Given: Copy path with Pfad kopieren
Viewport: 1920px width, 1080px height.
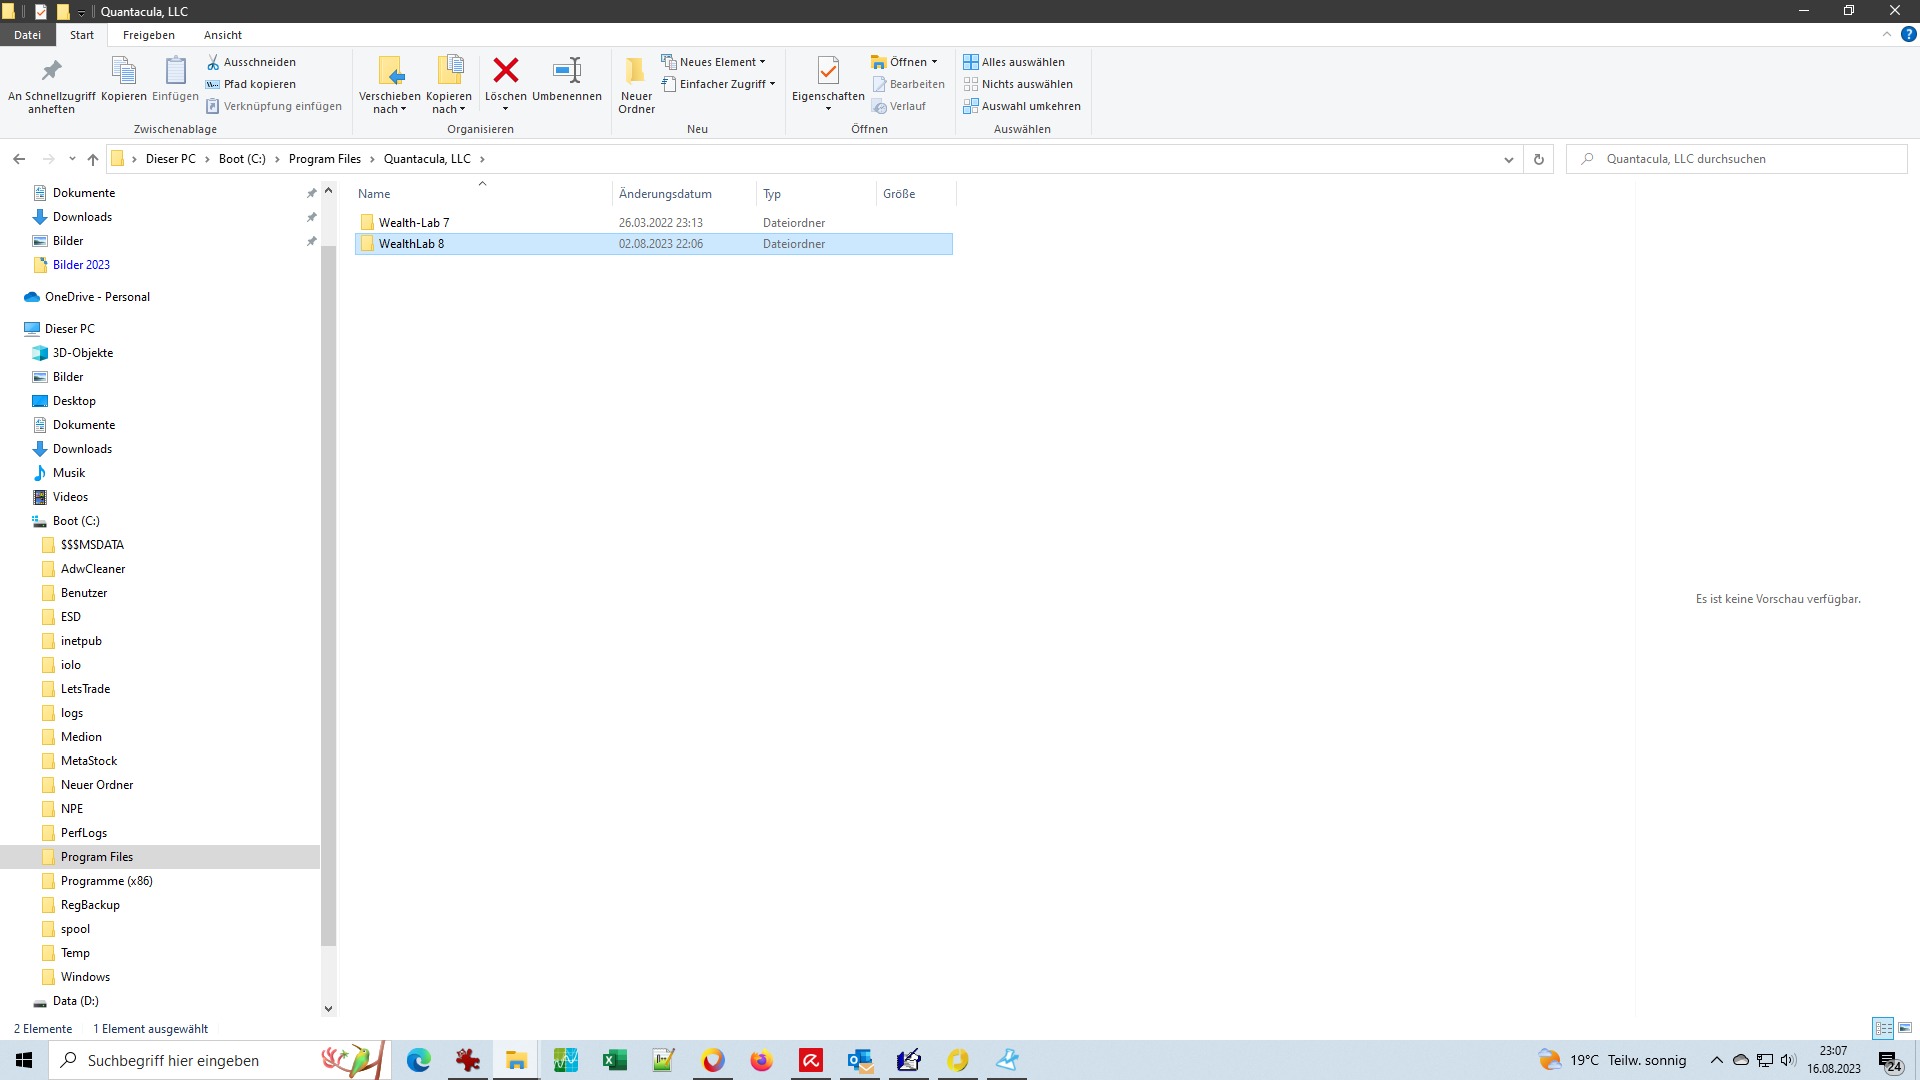Looking at the screenshot, I should 251,84.
